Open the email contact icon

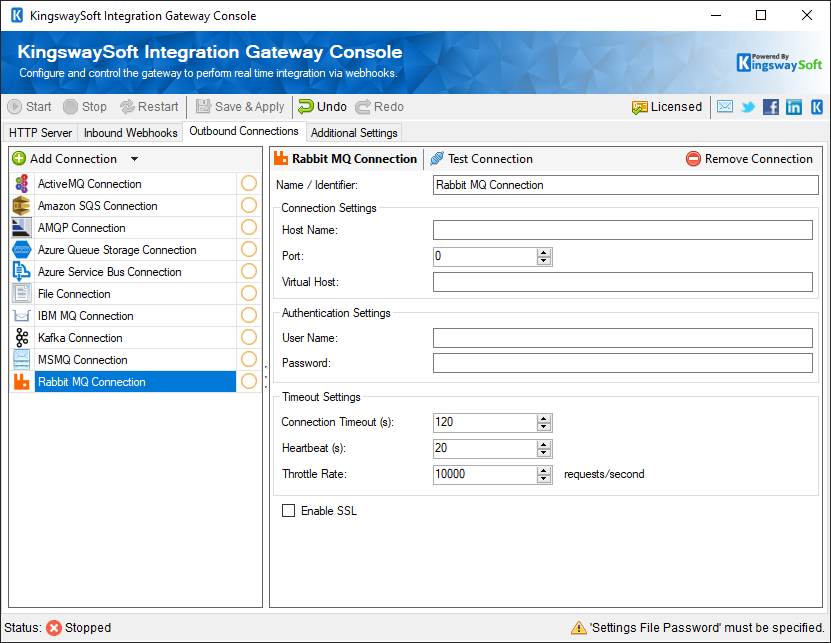point(724,107)
